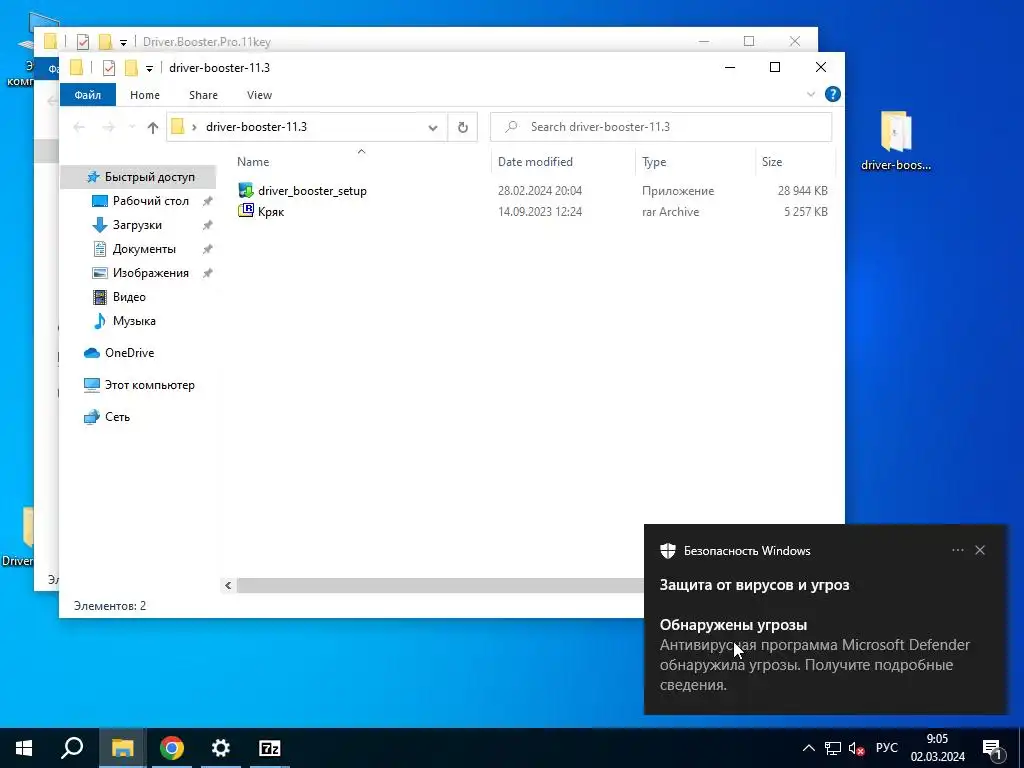Open the clock and date 02.03.2024
The width and height of the screenshot is (1024, 768).
(x=938, y=748)
